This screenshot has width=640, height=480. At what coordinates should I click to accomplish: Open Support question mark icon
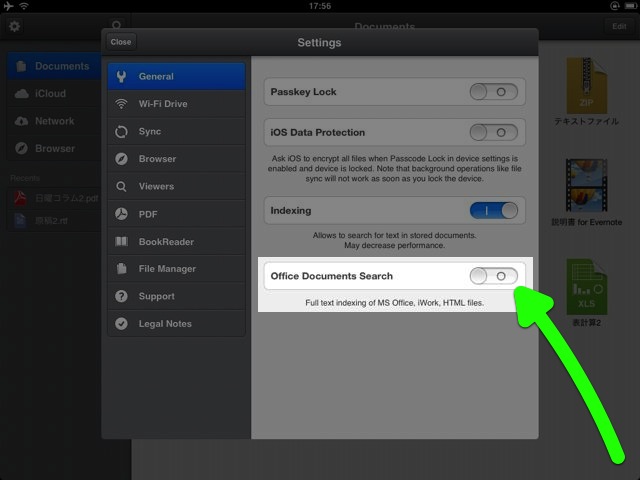click(x=121, y=296)
